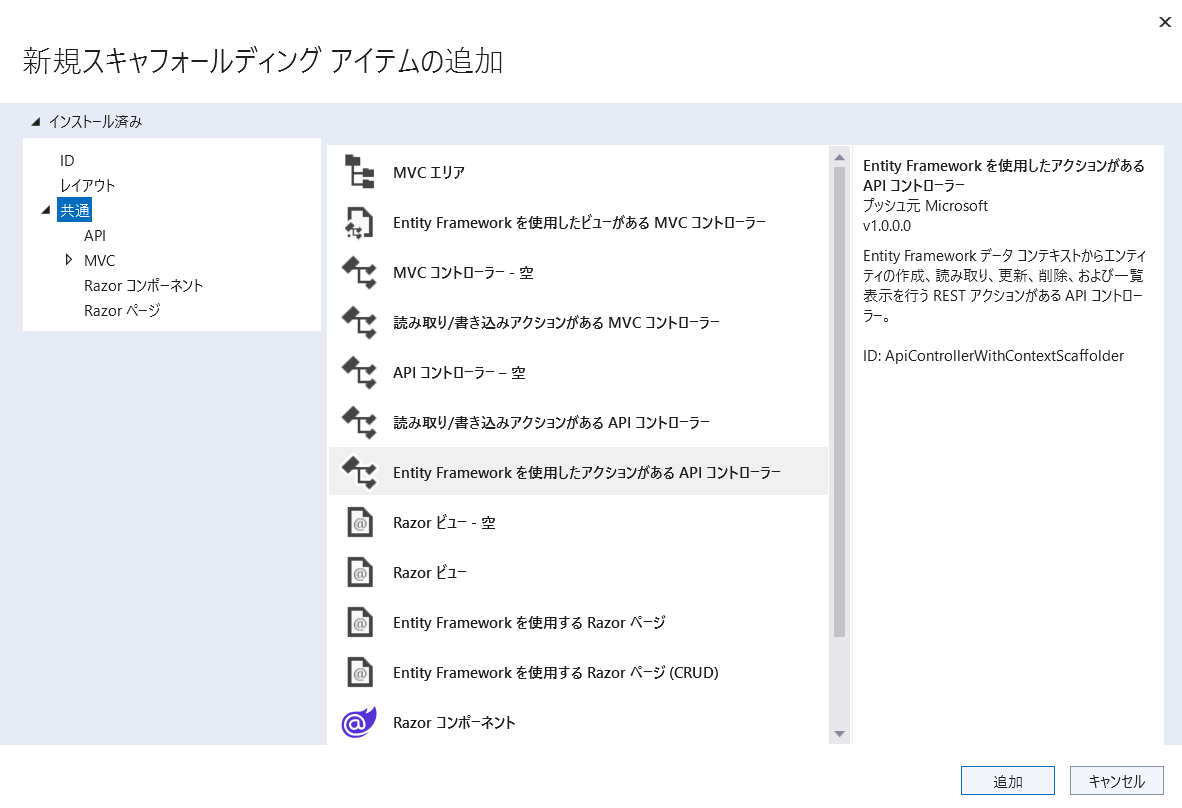Select Razor ページ in the left tree
The width and height of the screenshot is (1182, 808).
click(122, 311)
